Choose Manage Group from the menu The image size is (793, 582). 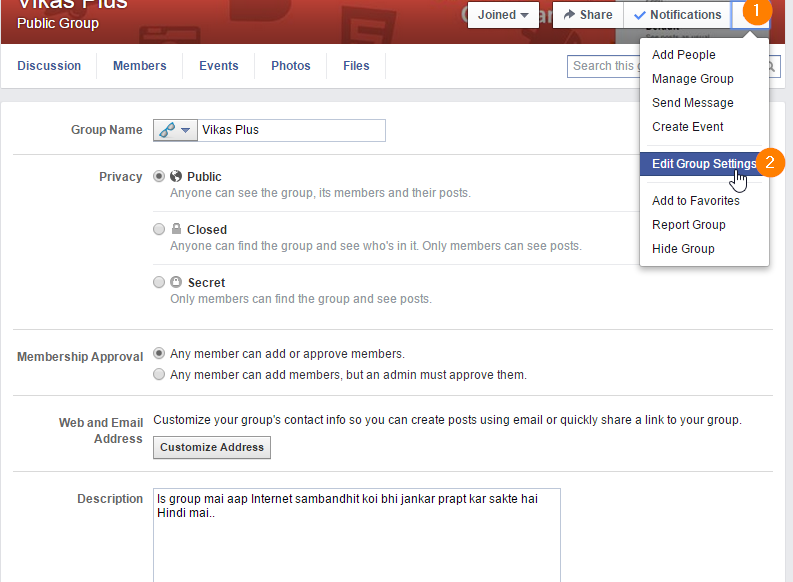(x=704, y=79)
